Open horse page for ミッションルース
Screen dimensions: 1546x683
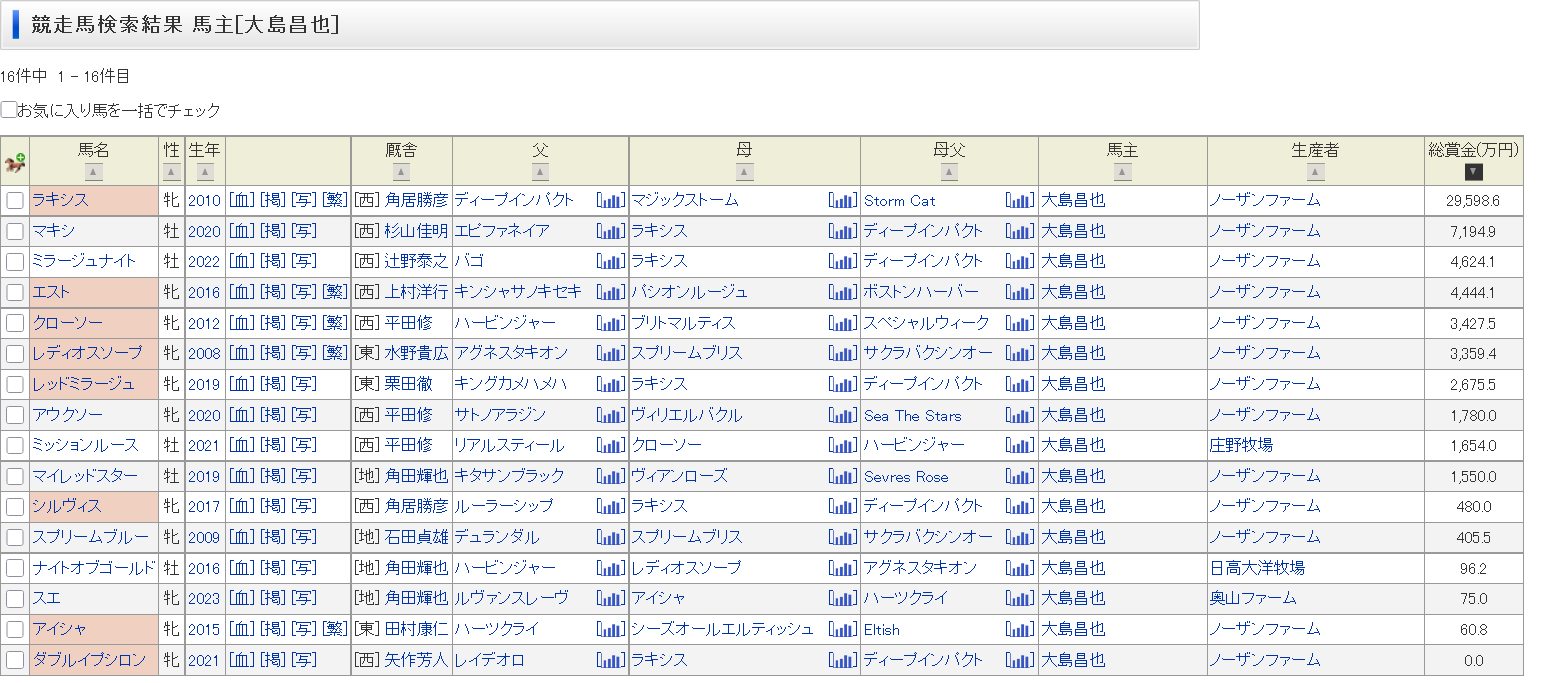pyautogui.click(x=85, y=445)
